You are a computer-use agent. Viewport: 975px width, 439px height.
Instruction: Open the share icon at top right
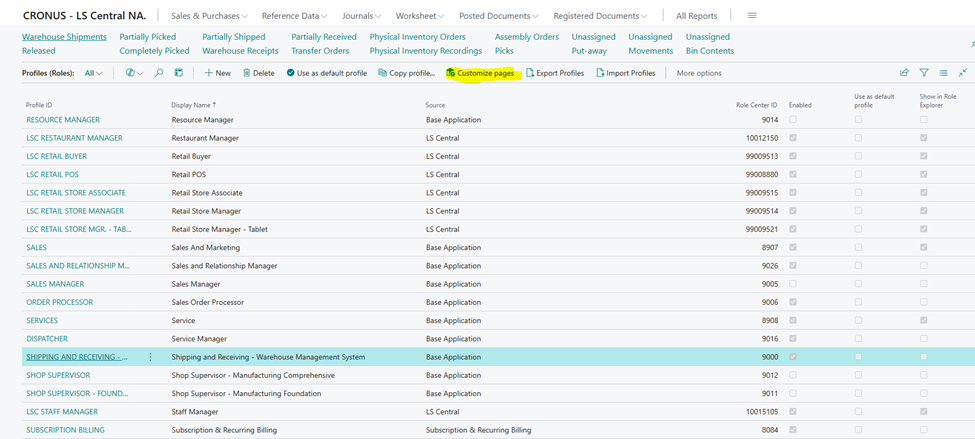(904, 73)
